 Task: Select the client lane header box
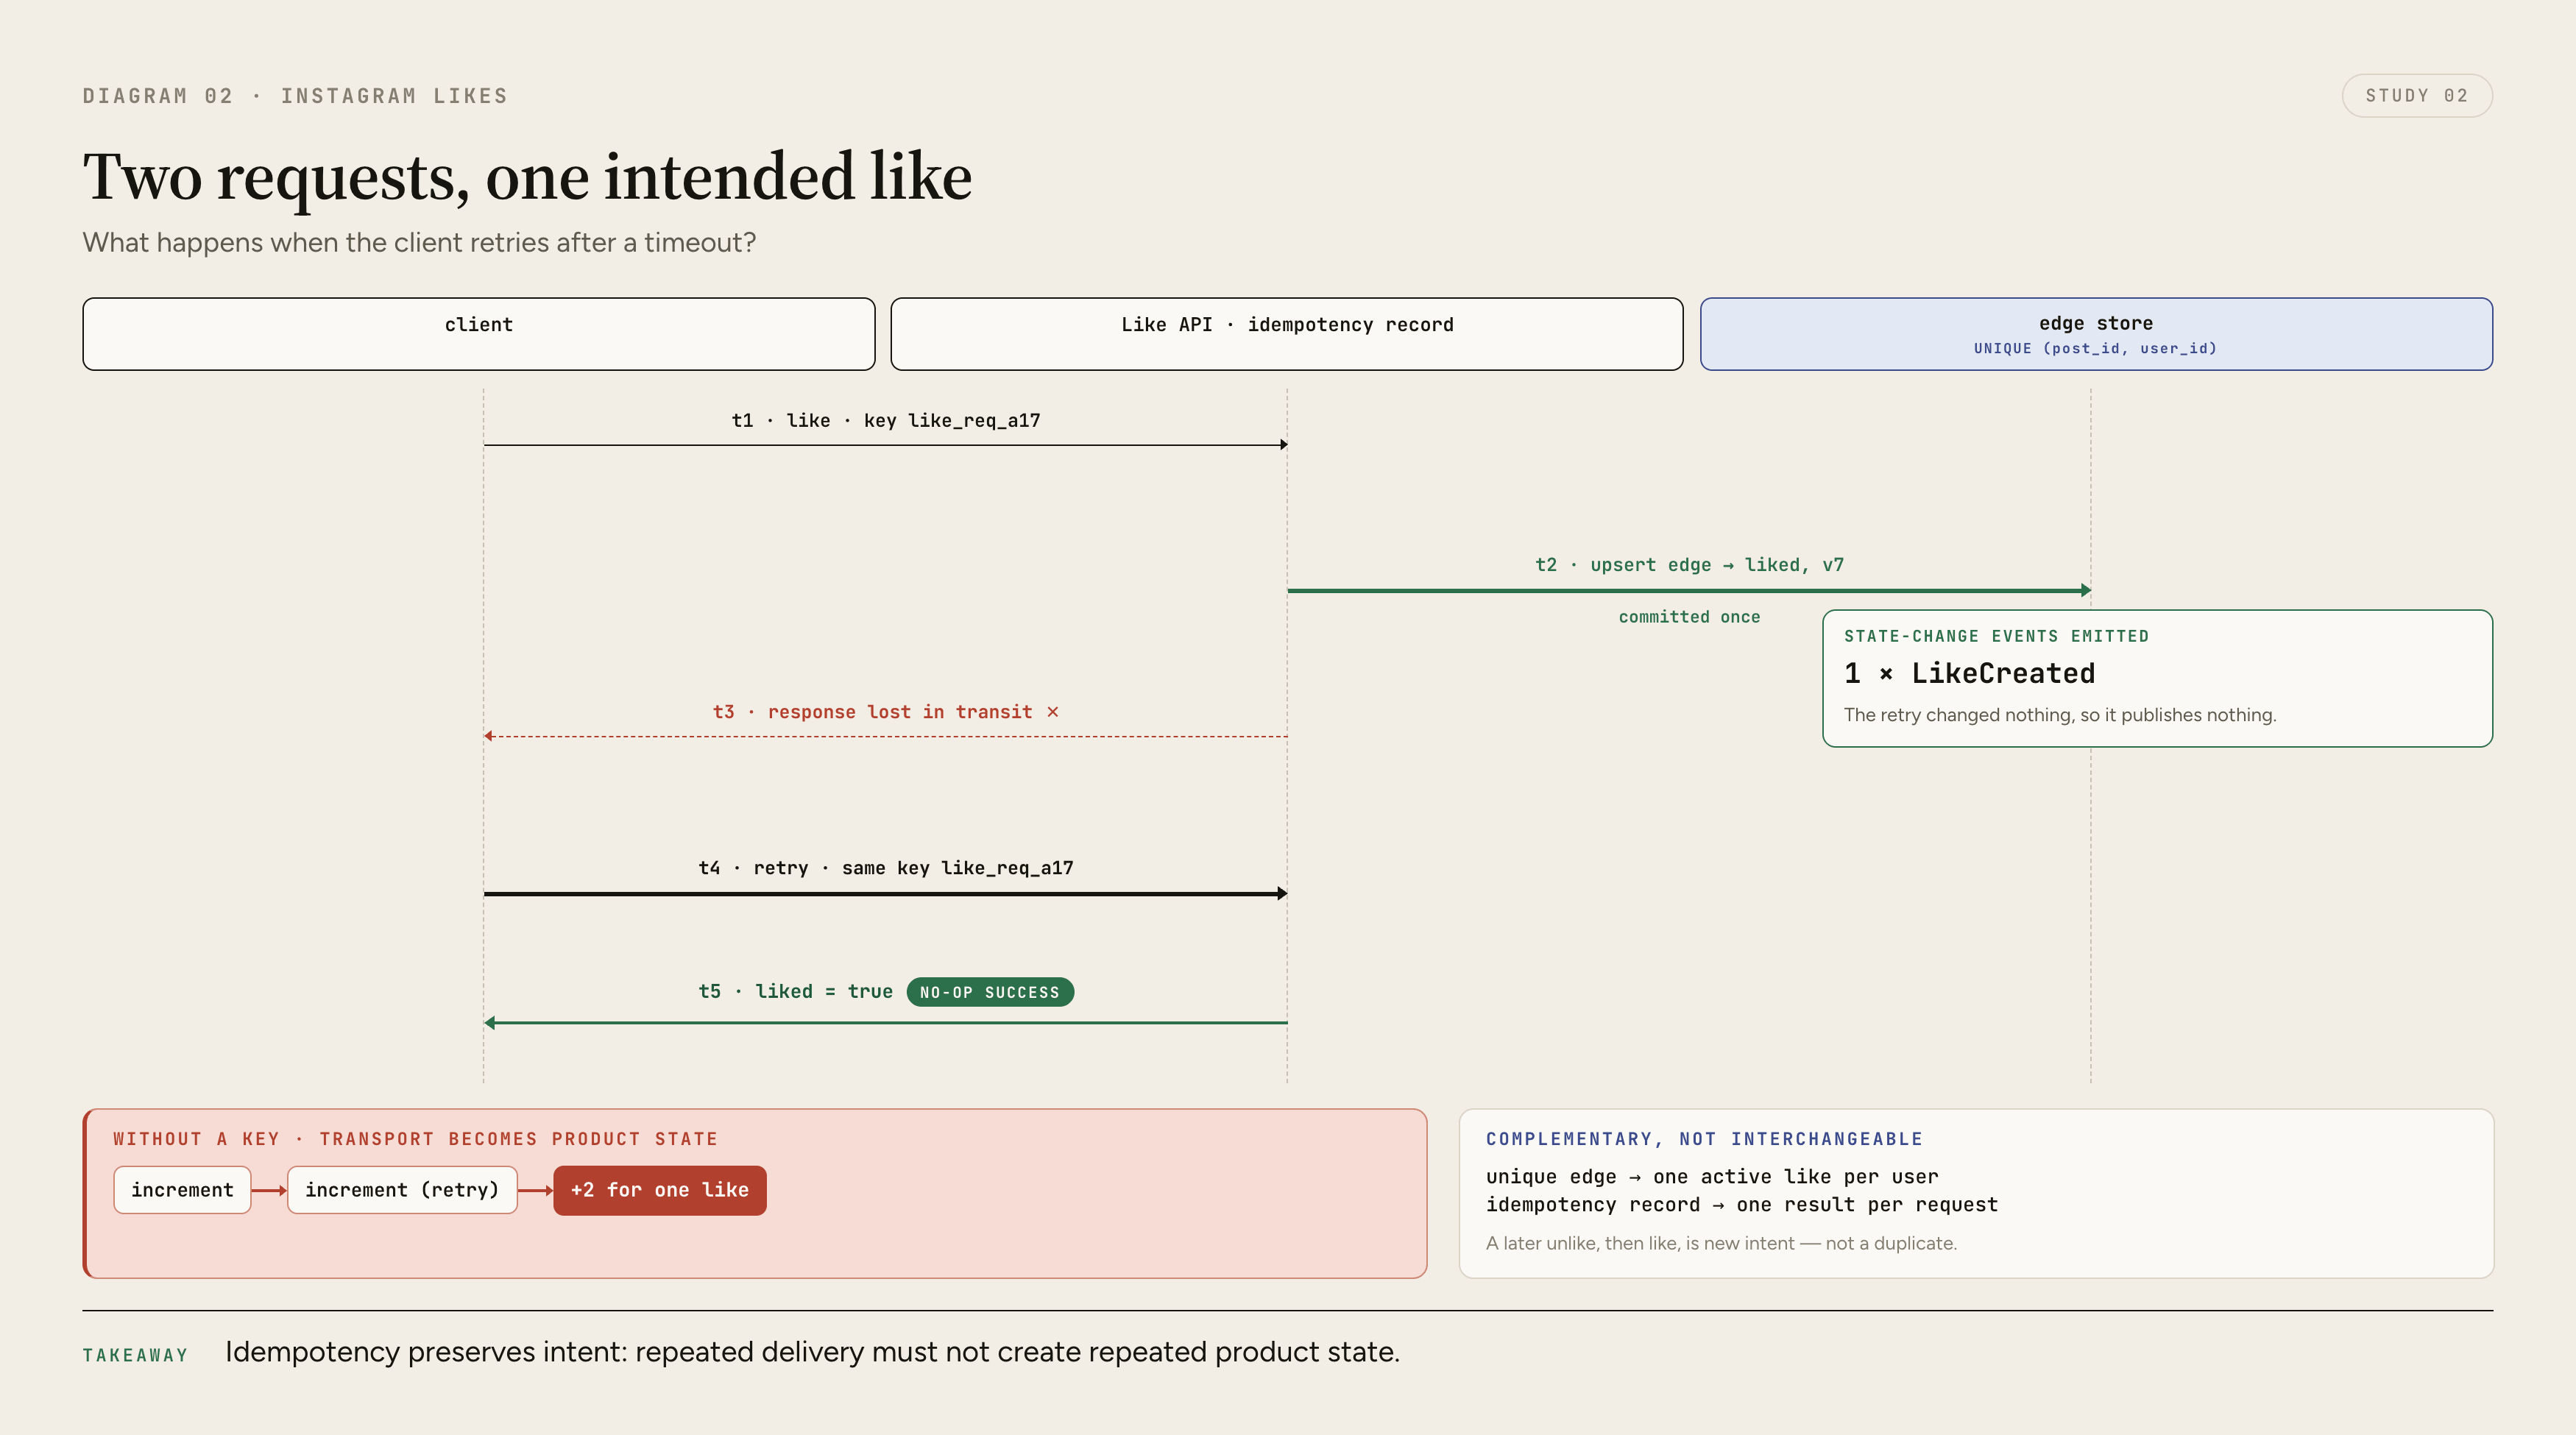(479, 334)
